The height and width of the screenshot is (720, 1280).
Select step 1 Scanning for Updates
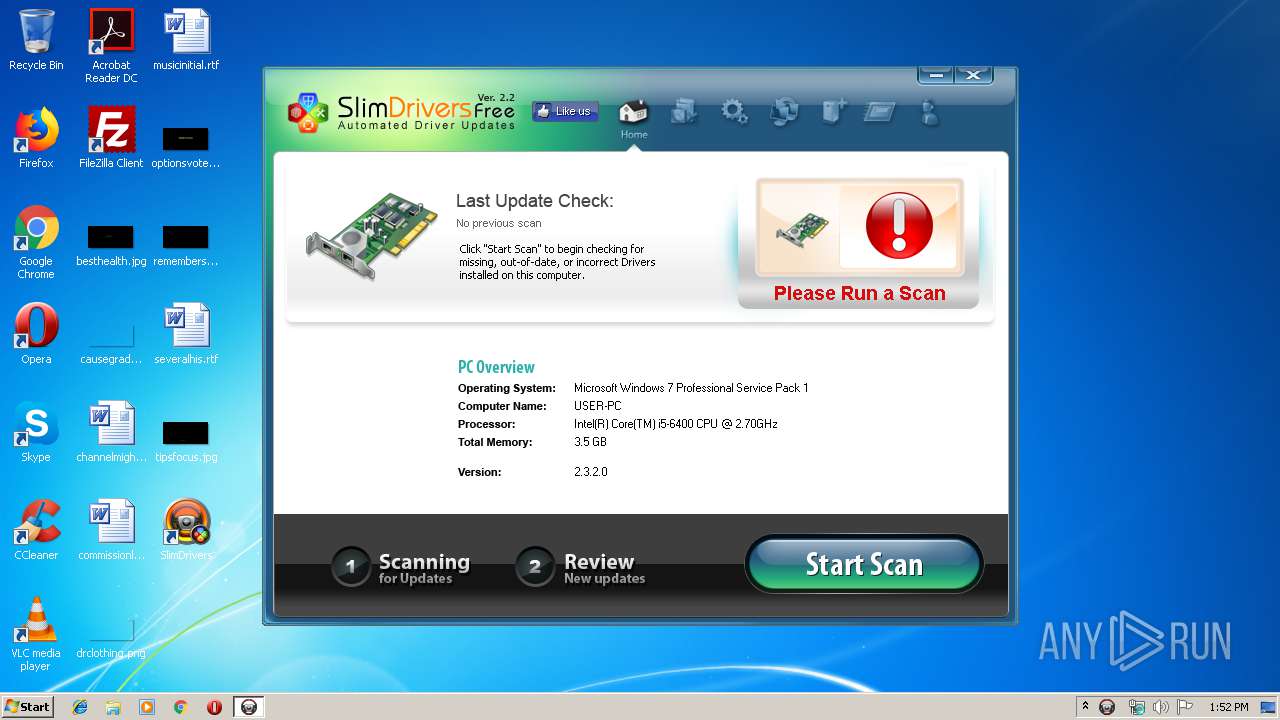[x=402, y=567]
